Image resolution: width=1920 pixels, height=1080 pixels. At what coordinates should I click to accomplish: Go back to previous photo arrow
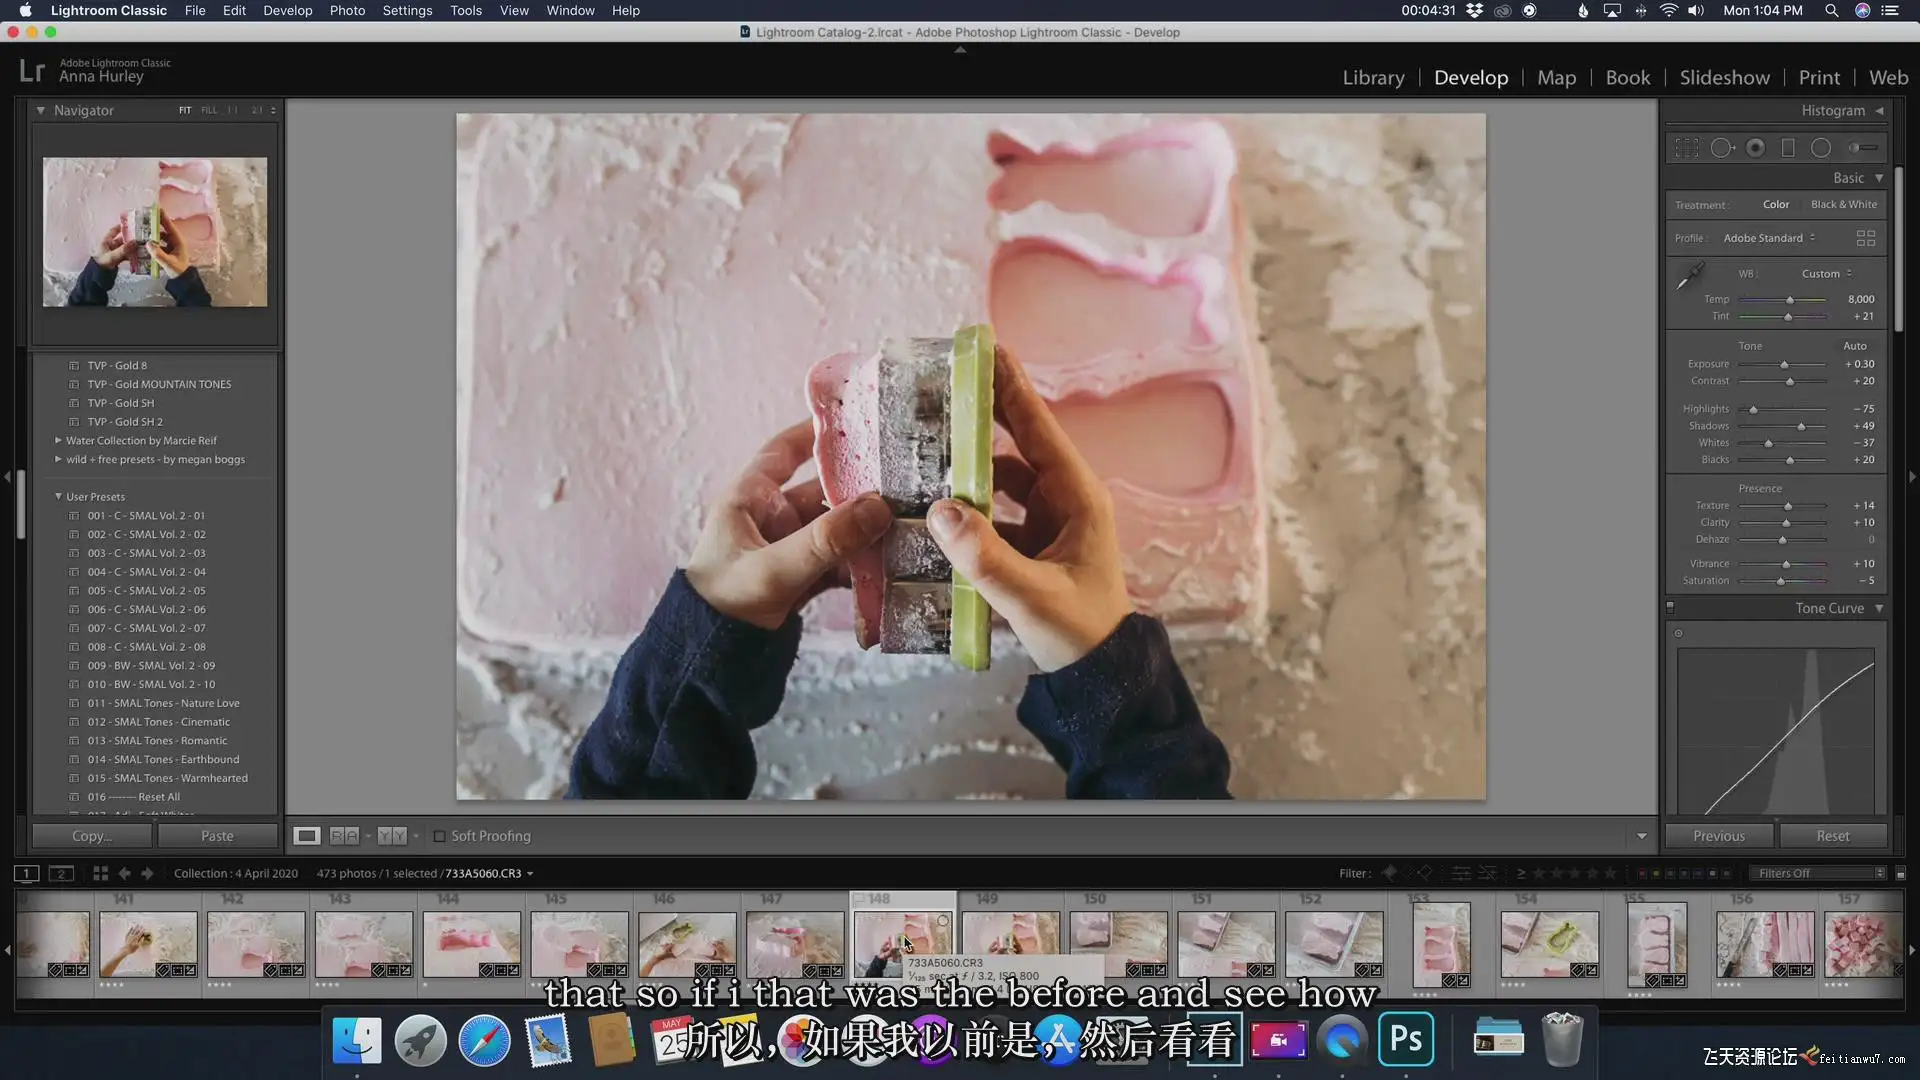124,873
